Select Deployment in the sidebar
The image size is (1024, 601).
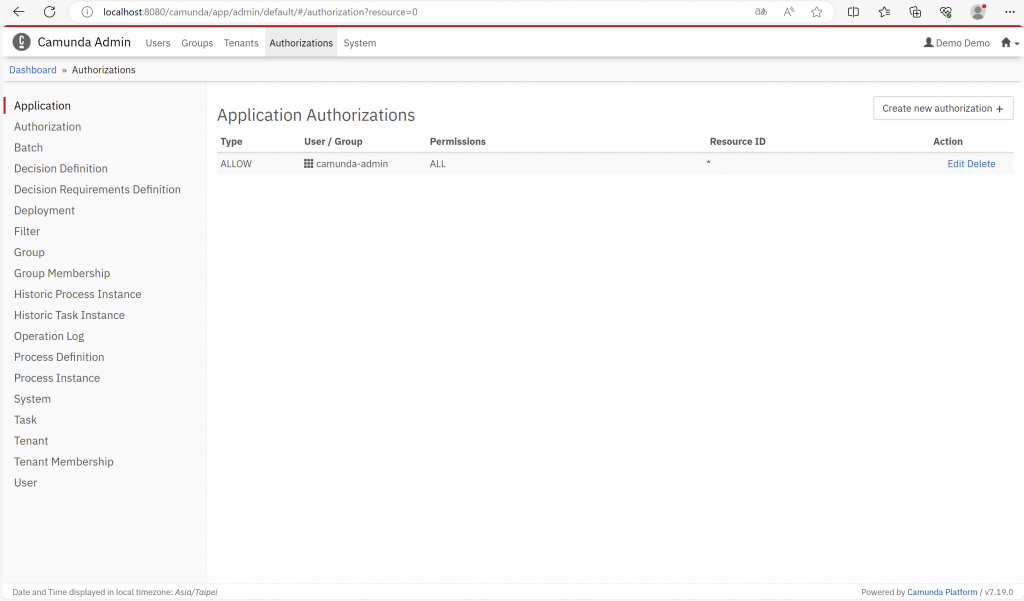pos(44,210)
